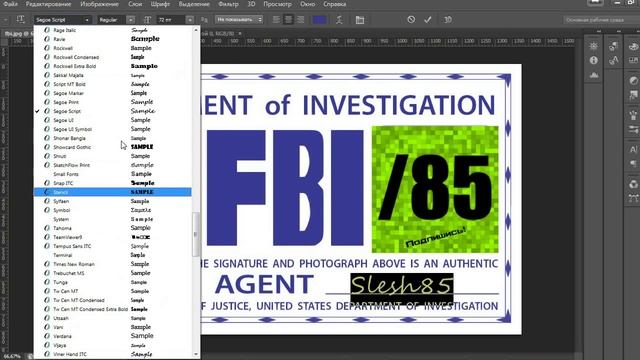Open the Изображение menu

click(x=99, y=4)
